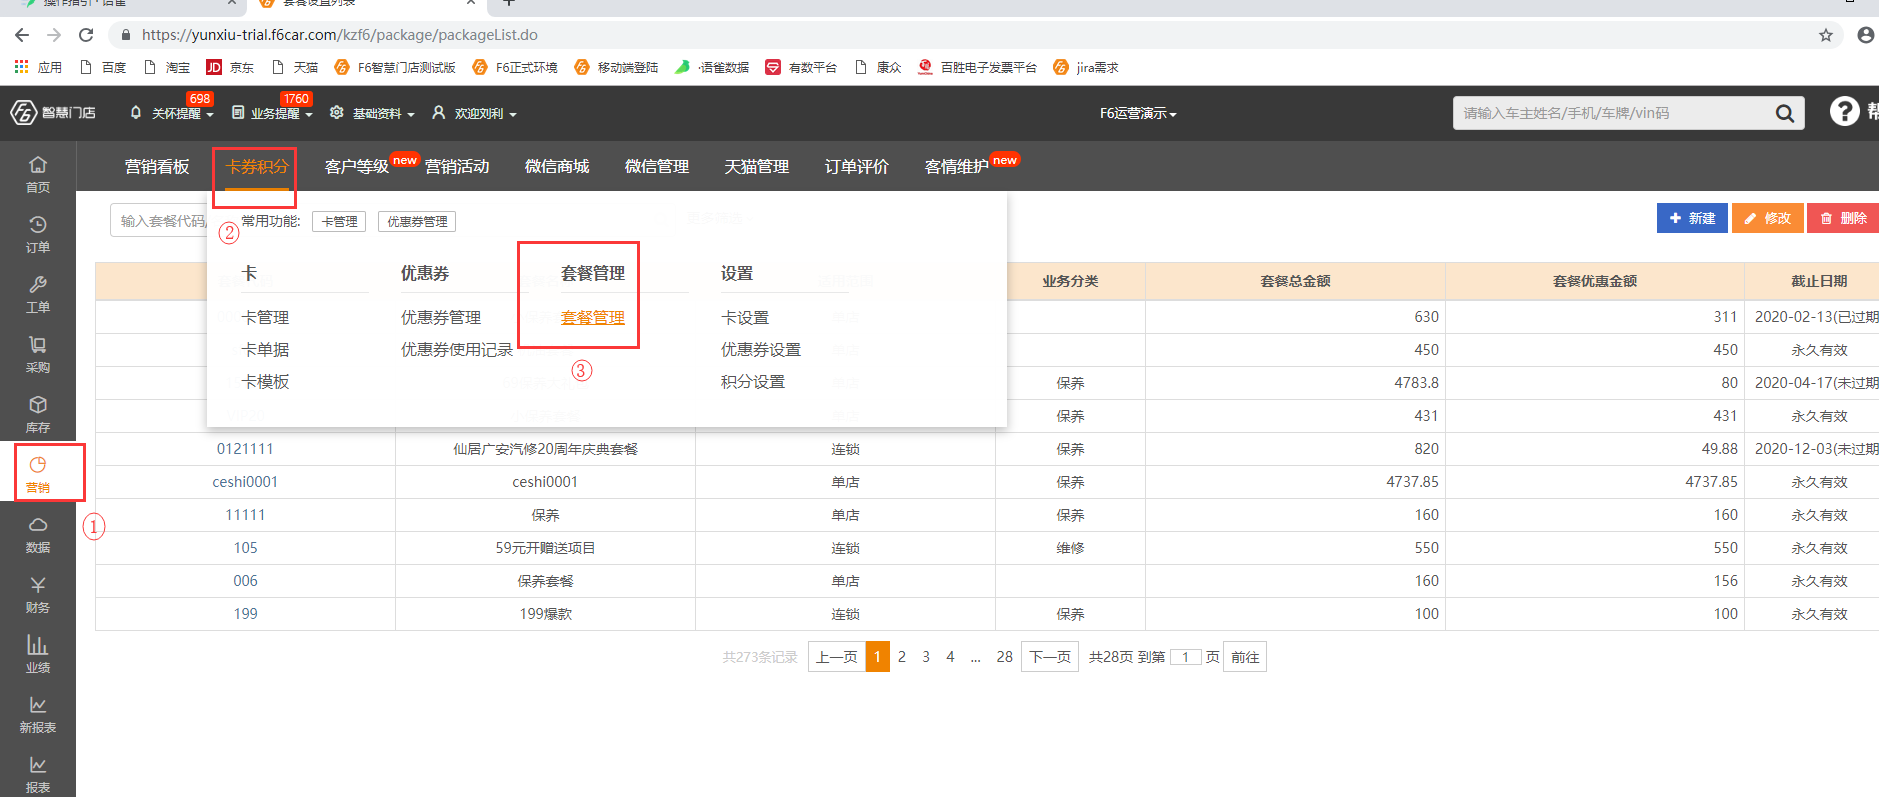
Task: Reload the page with refresh icon
Action: 86,35
